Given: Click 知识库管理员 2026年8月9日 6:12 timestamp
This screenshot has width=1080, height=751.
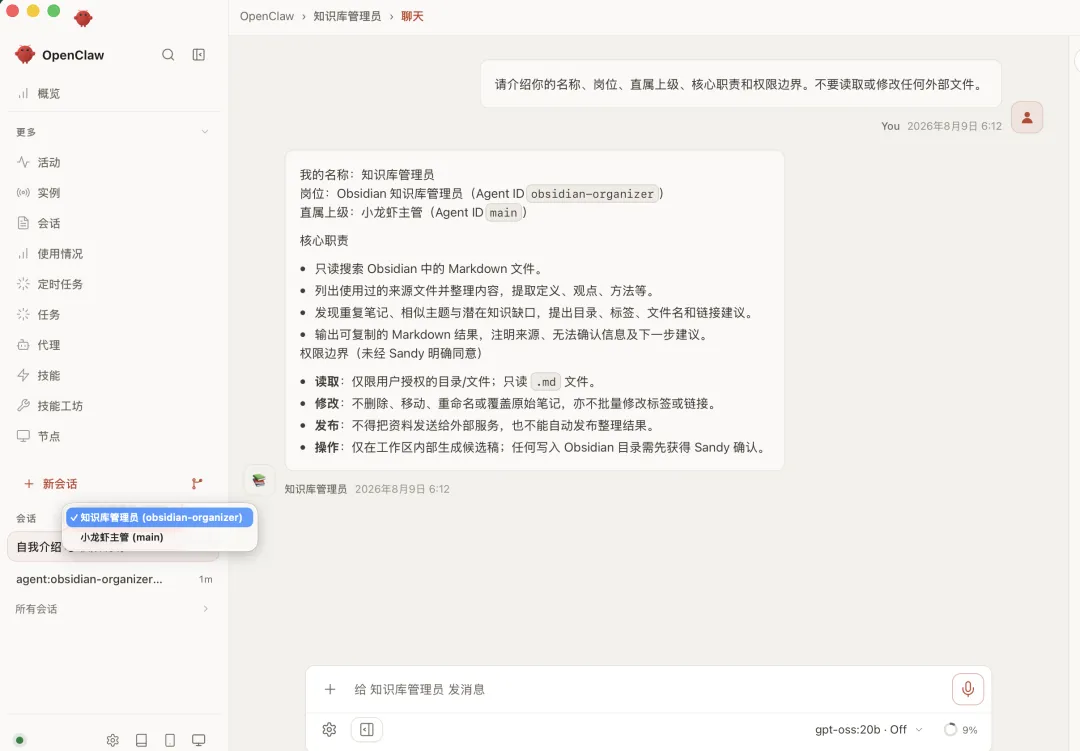Looking at the screenshot, I should [x=367, y=489].
